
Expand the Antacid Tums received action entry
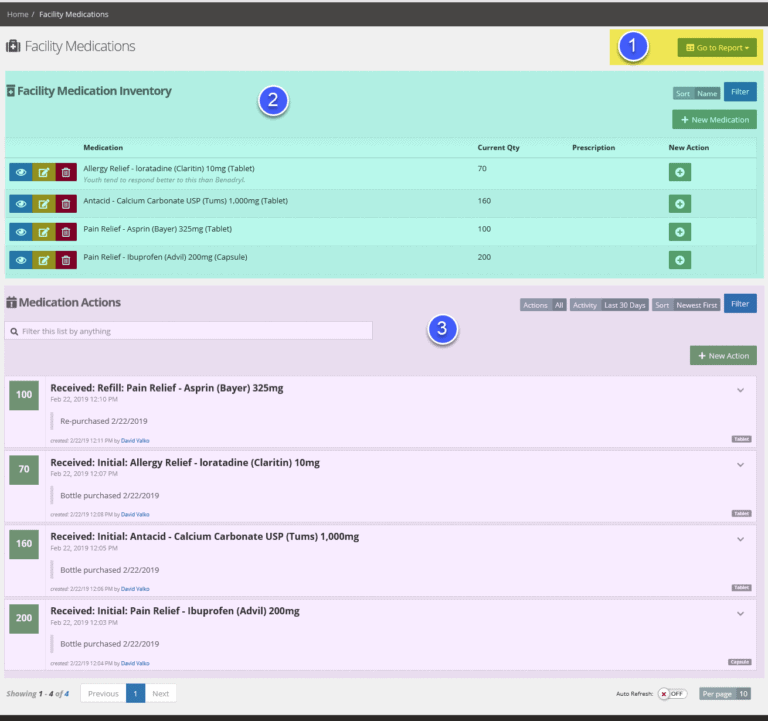point(740,539)
